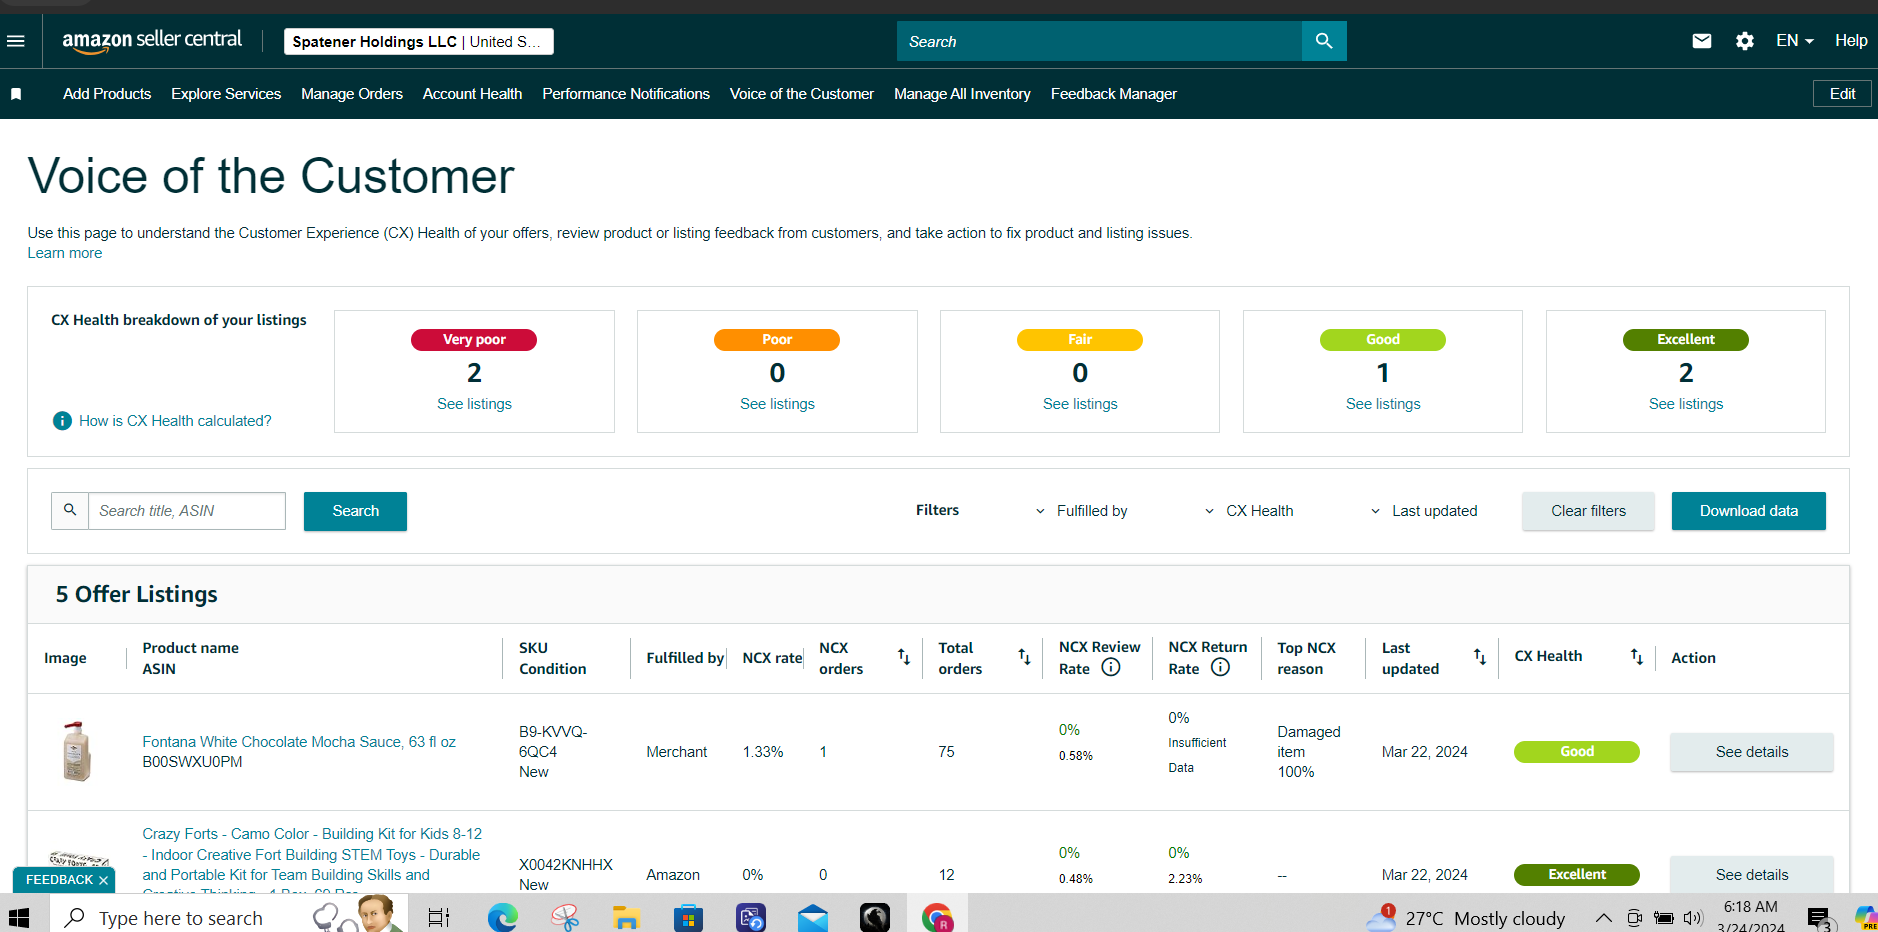Click How is CX Health calculated link
1878x932 pixels.
click(x=175, y=421)
